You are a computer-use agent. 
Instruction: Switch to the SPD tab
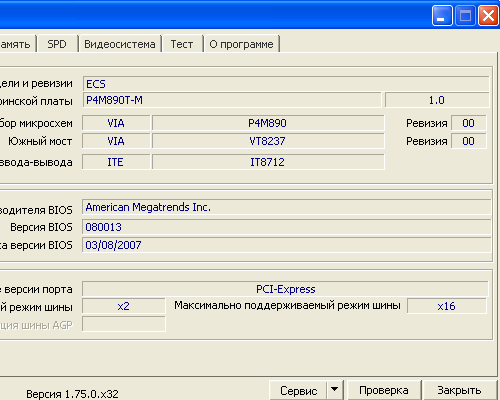coord(57,44)
